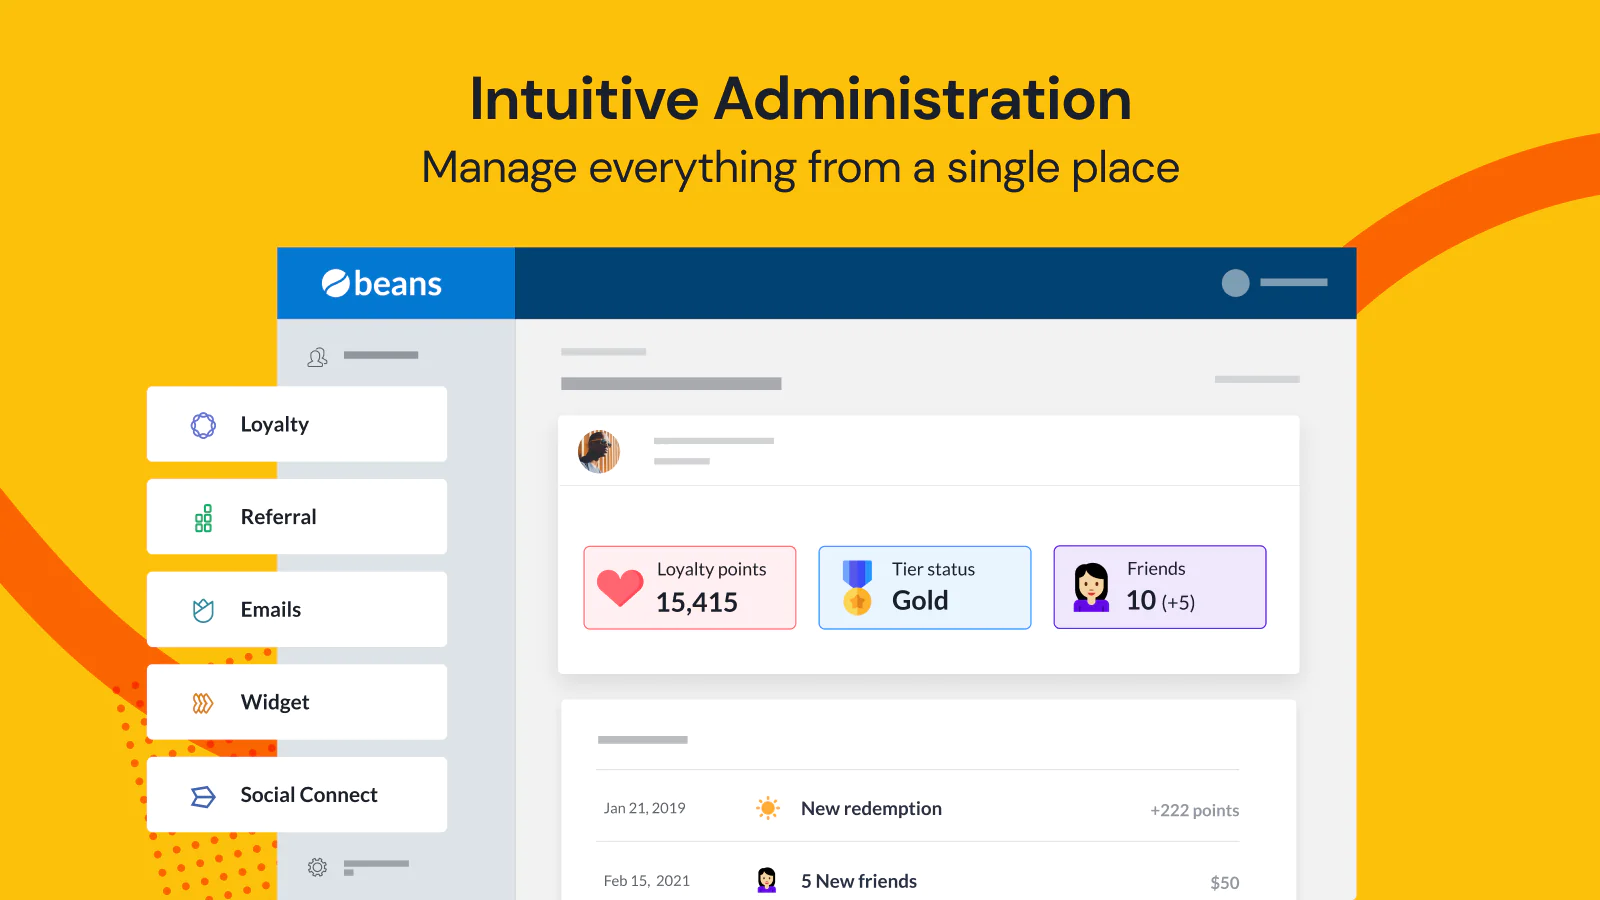Select the Social Connect menu item
The height and width of the screenshot is (900, 1600).
click(297, 795)
